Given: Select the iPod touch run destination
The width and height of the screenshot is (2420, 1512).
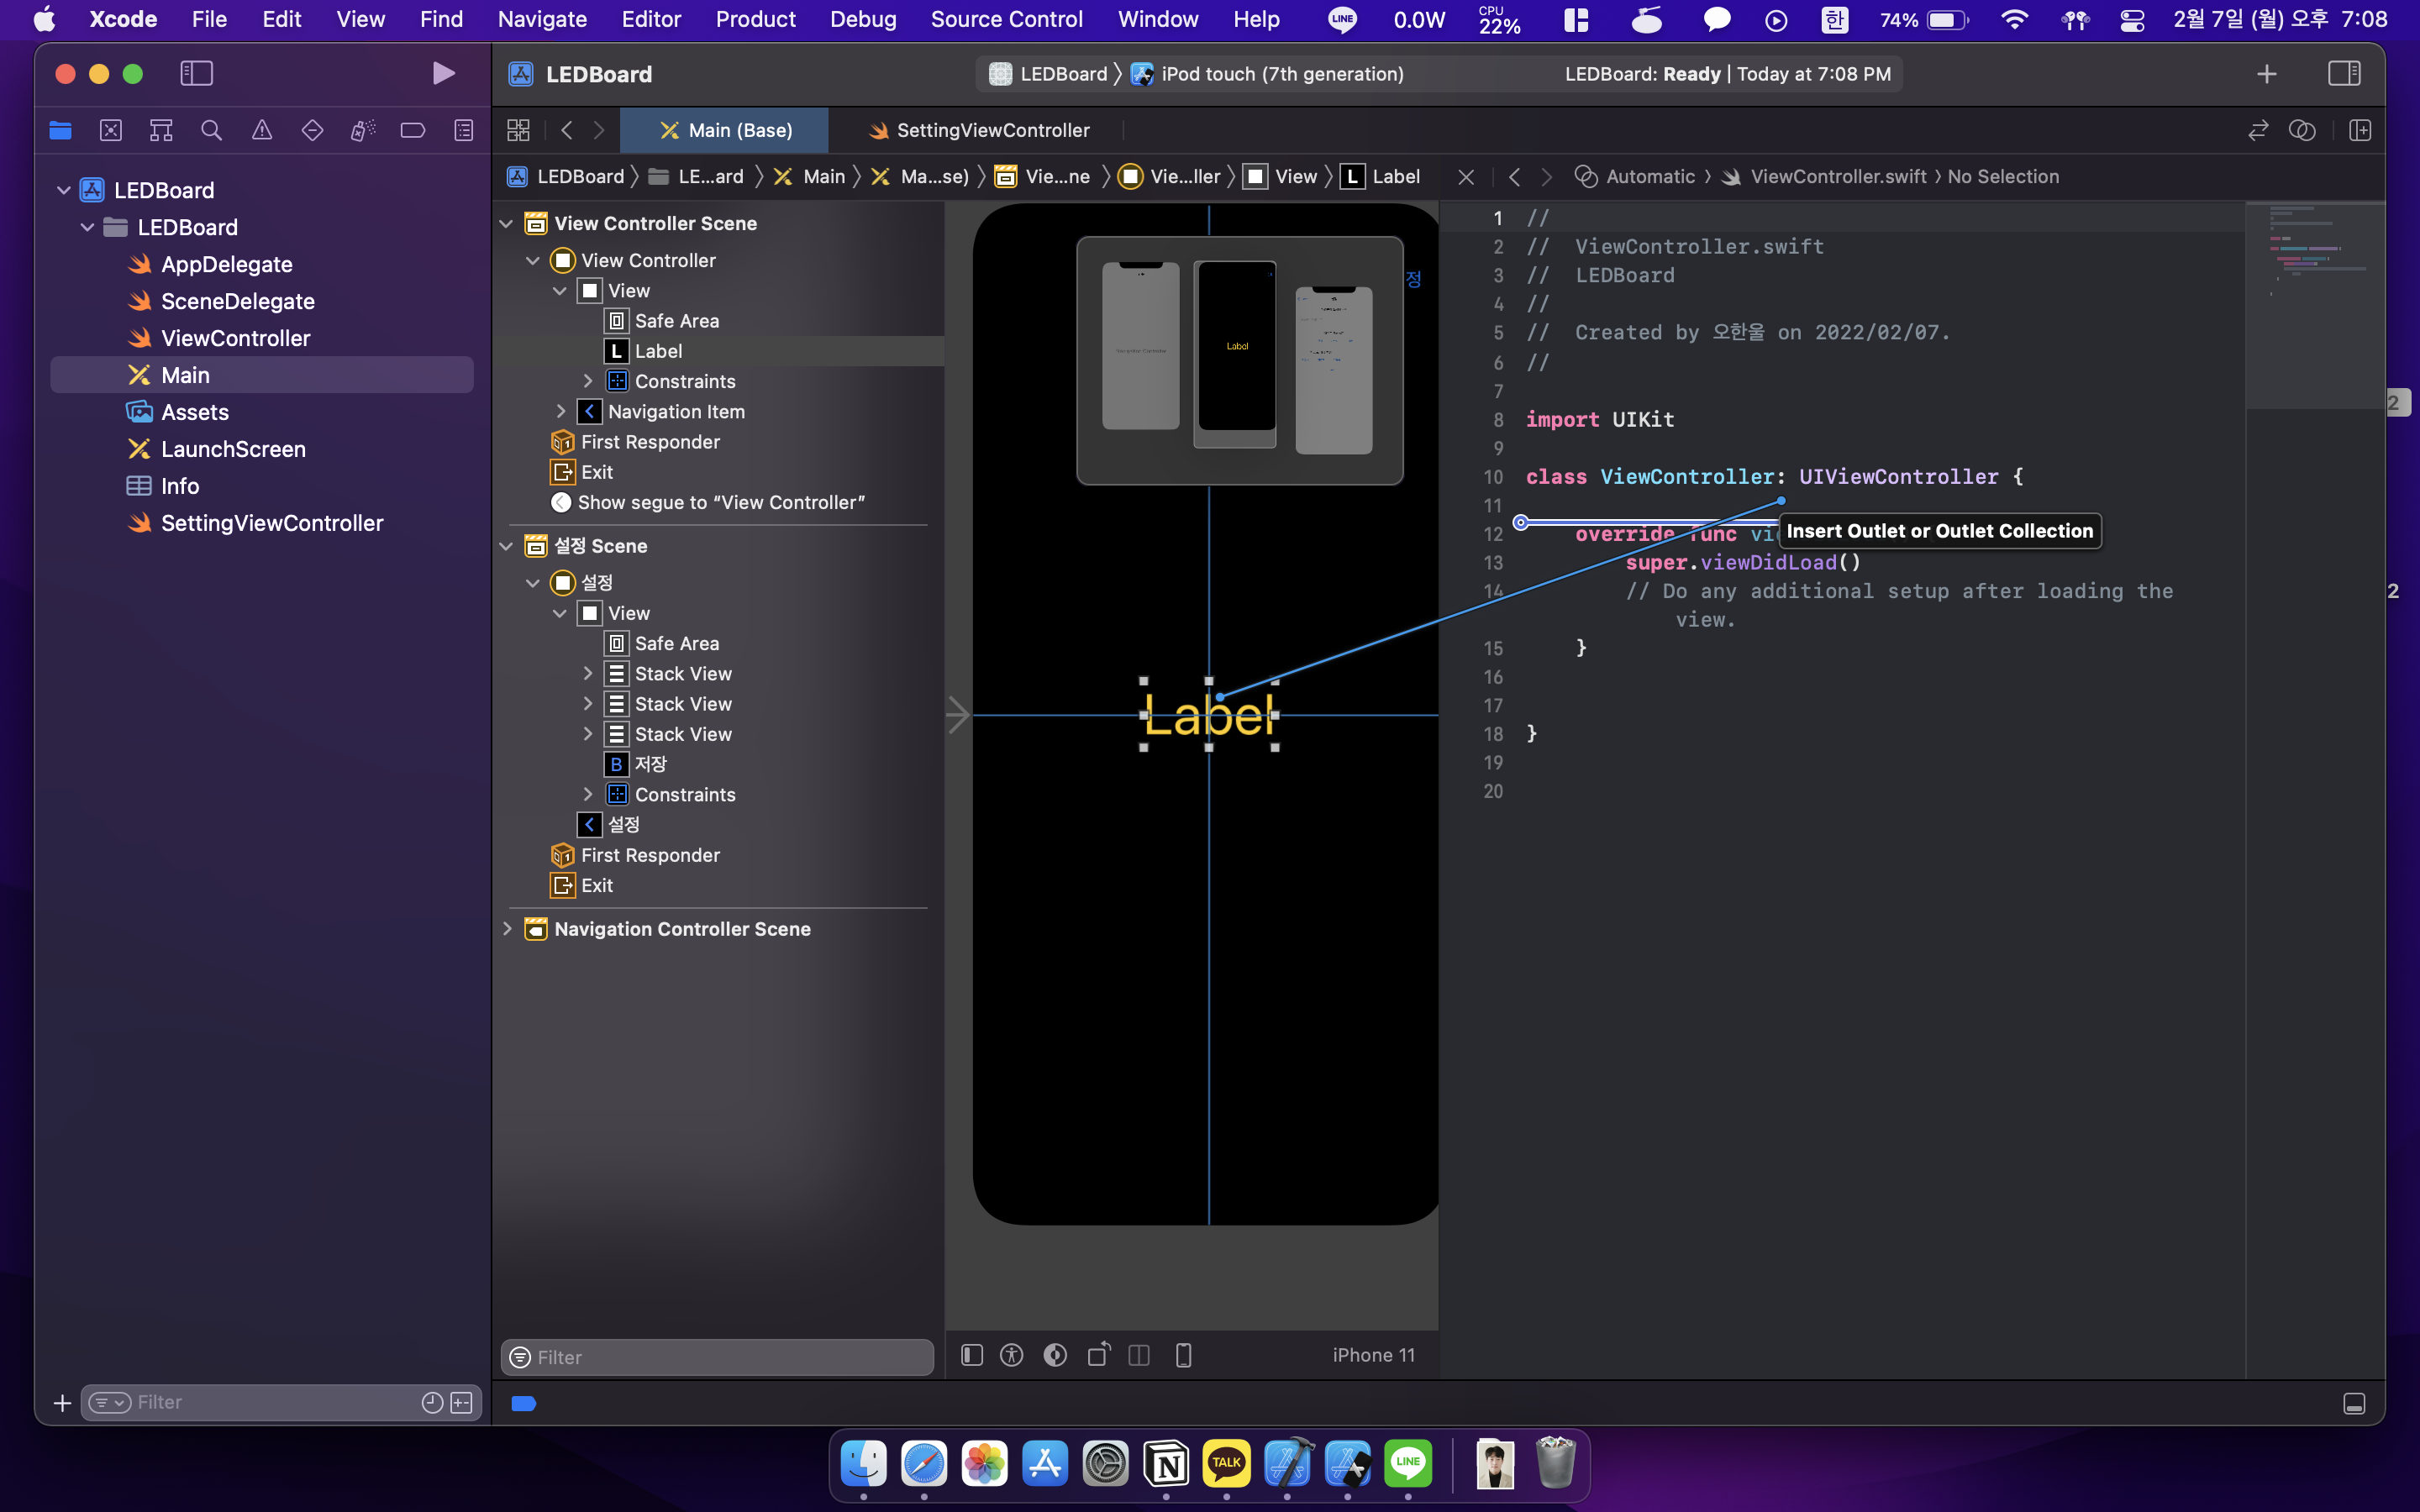Looking at the screenshot, I should 1268,74.
